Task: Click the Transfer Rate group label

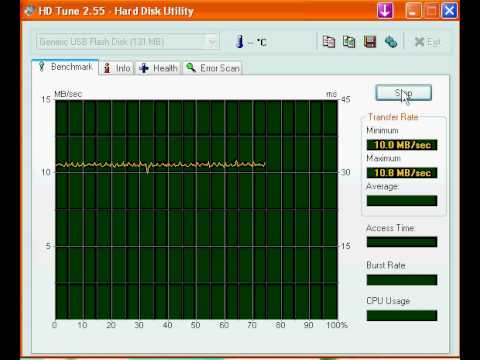Action: [393, 117]
